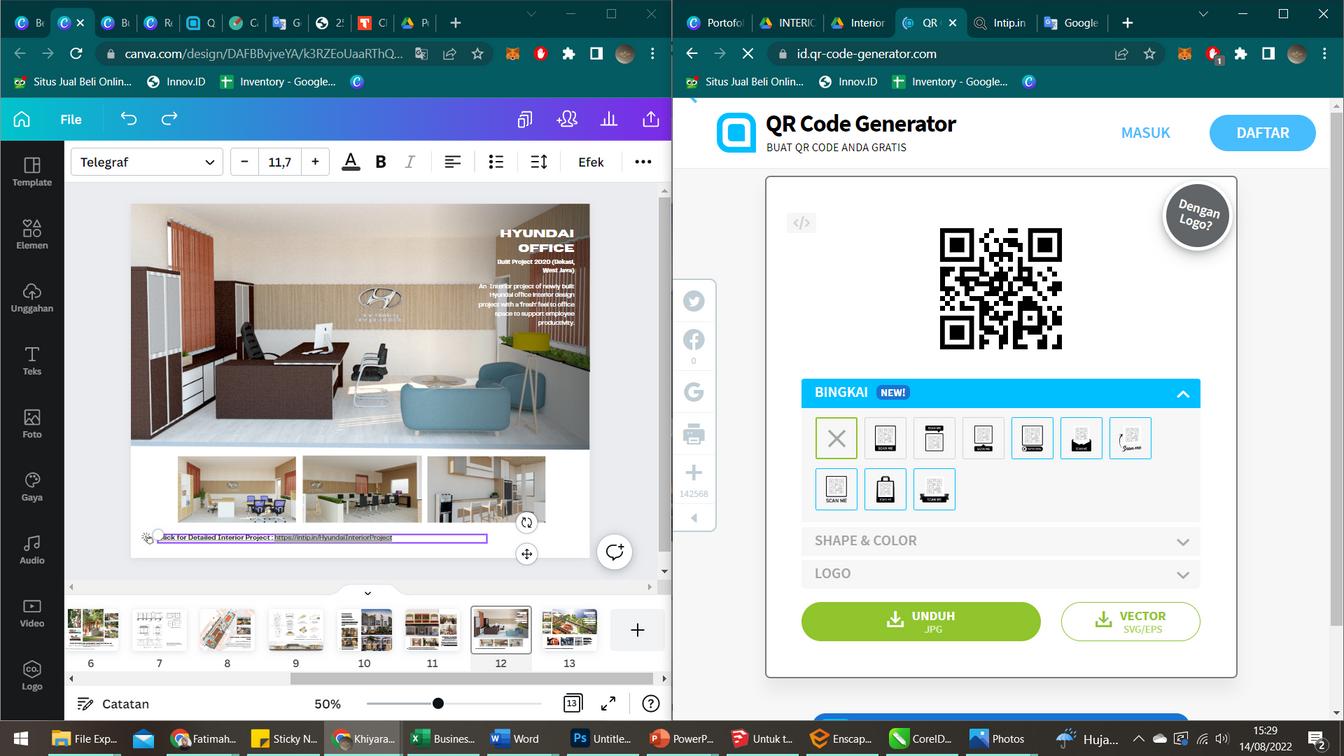Decrease the font size
1344x756 pixels.
click(x=245, y=162)
